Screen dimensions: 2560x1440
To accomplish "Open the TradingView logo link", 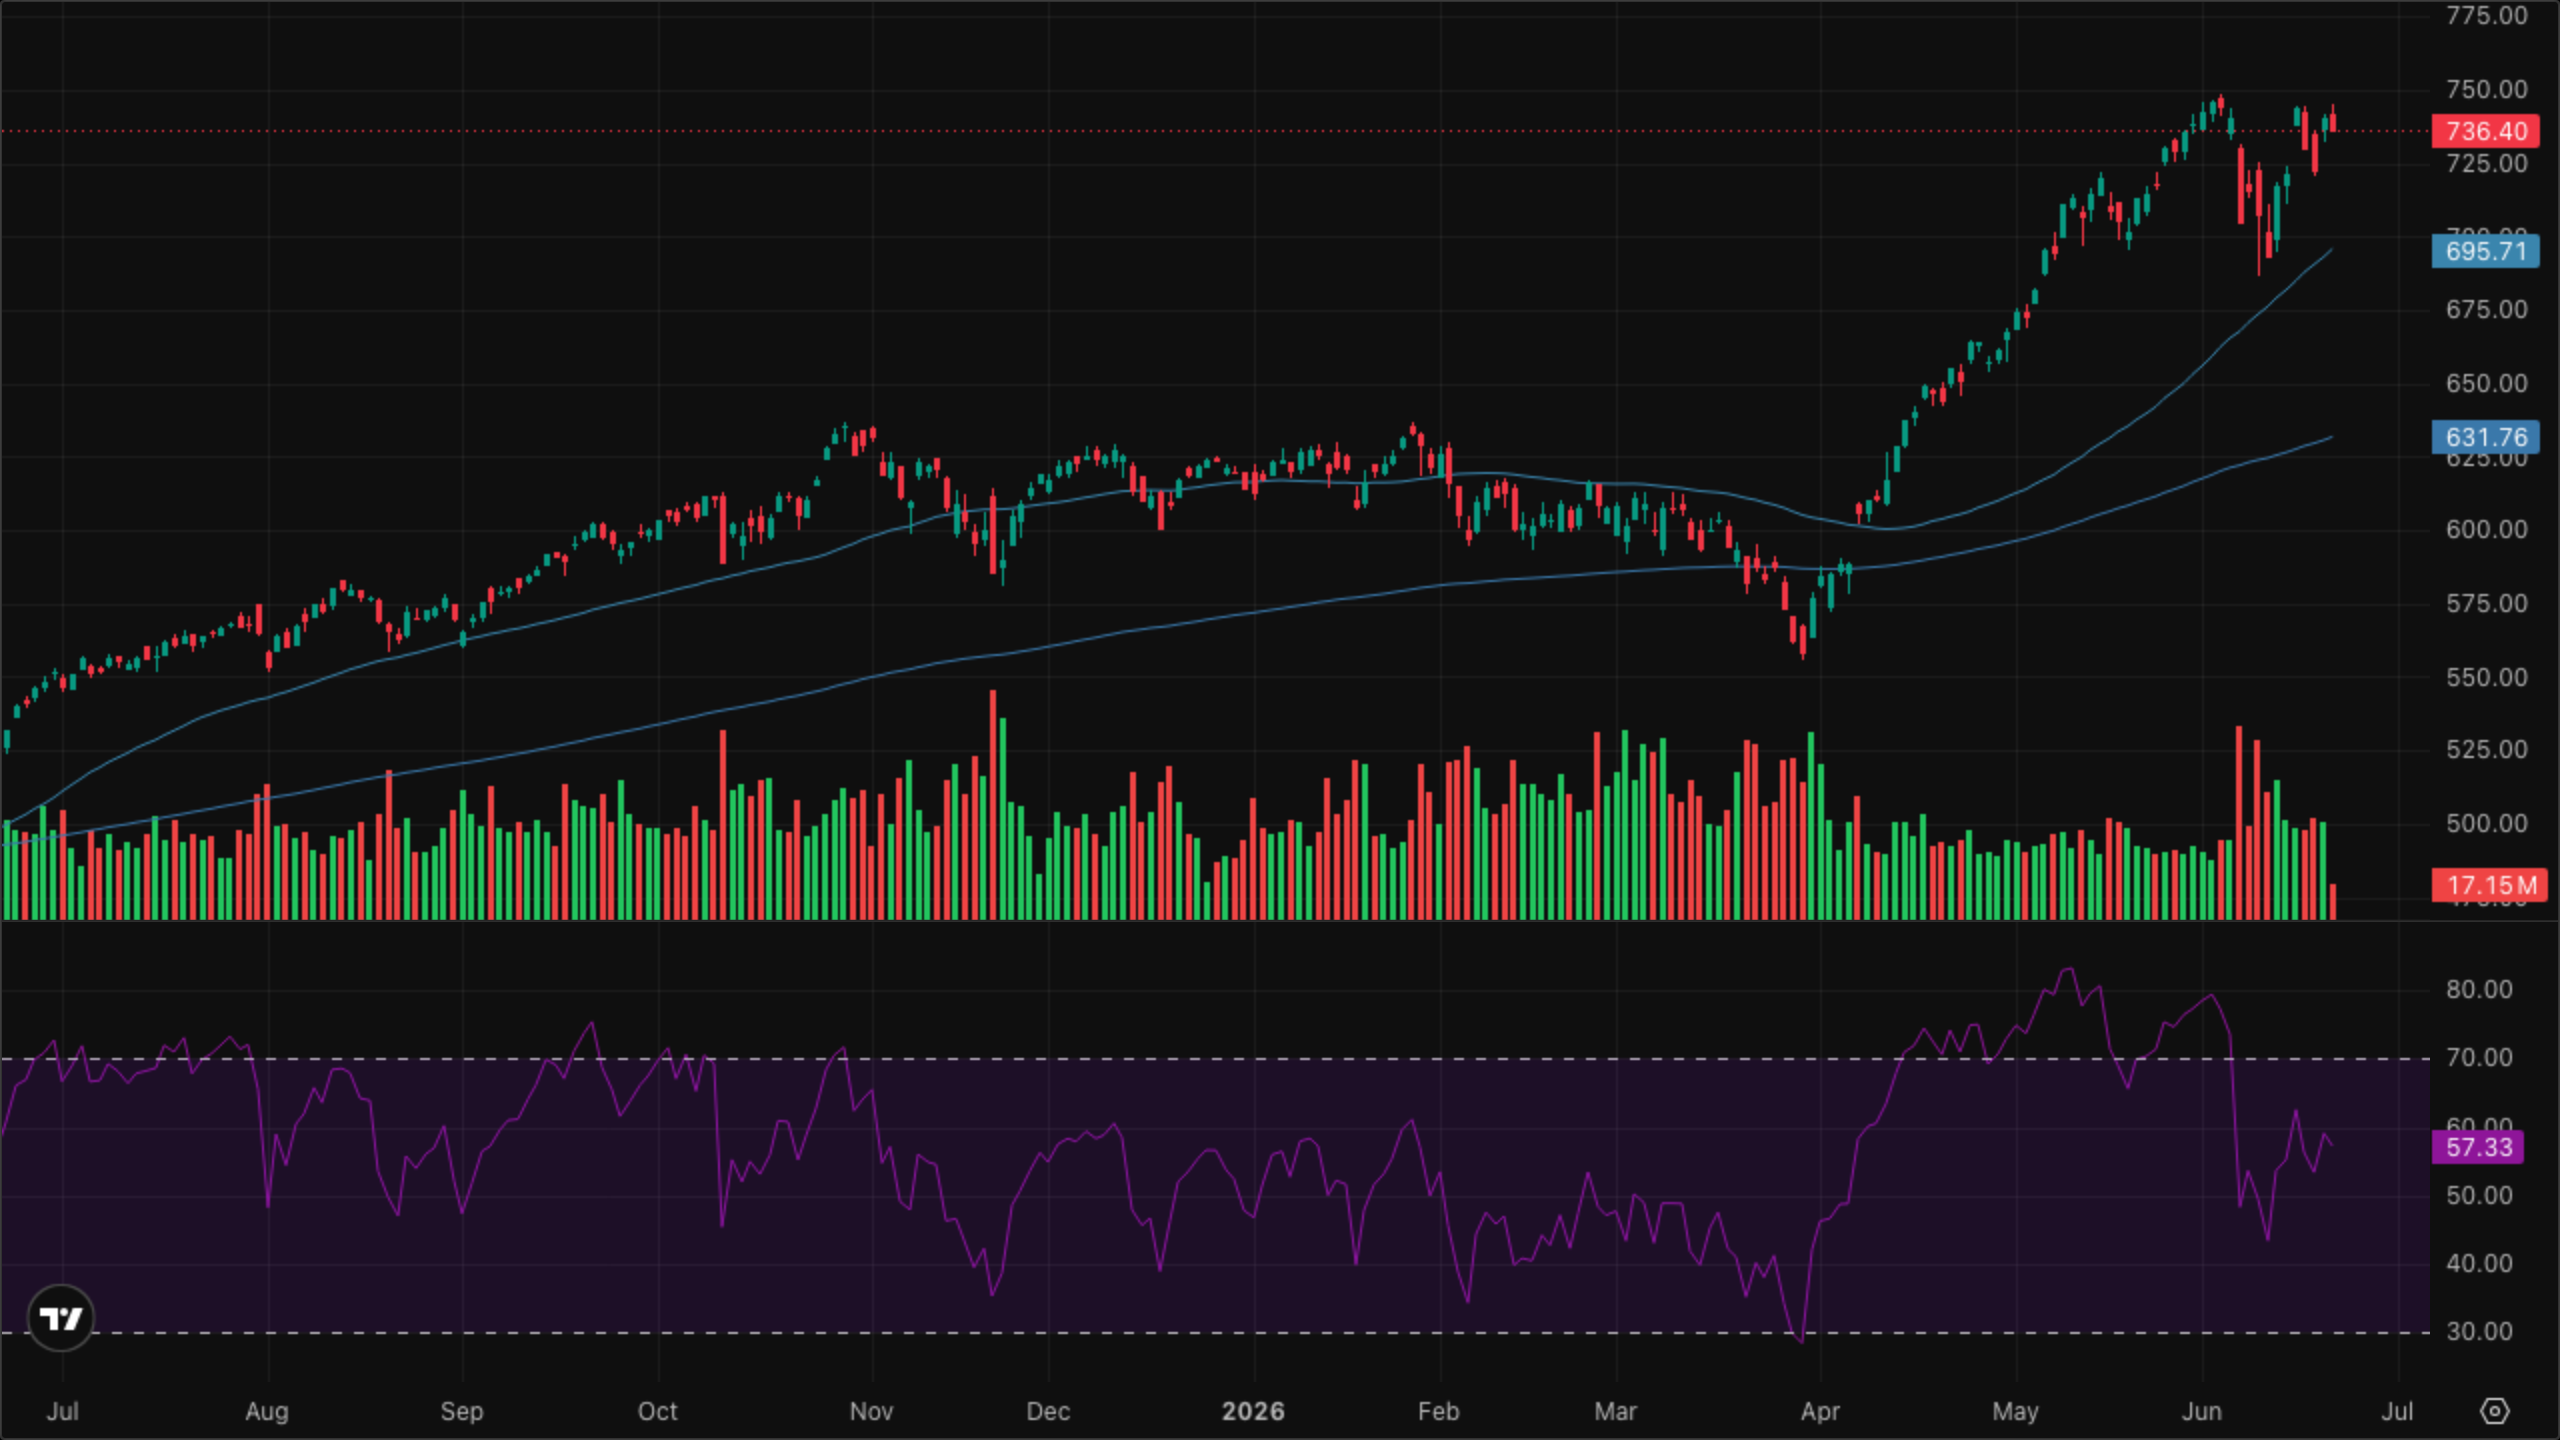I will click(x=61, y=1318).
